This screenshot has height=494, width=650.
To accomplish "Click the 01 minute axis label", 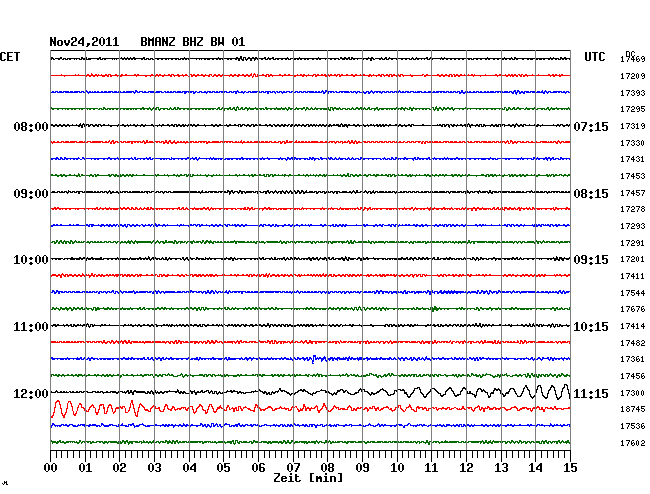I will tap(85, 468).
